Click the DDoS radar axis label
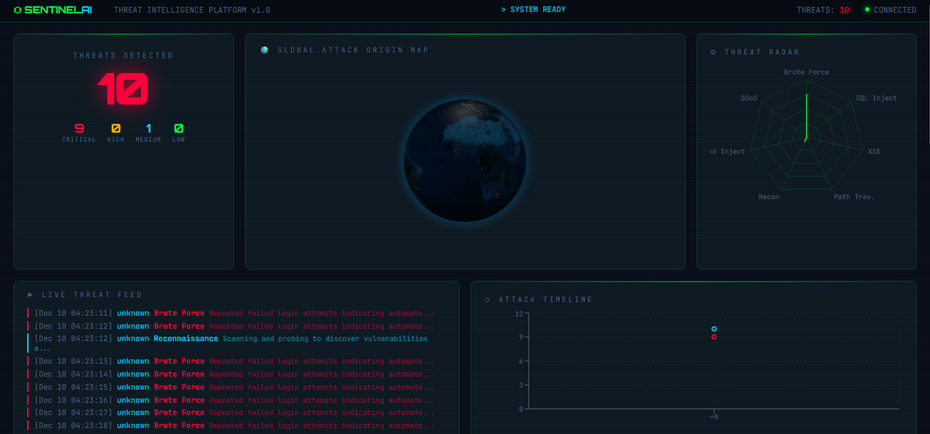 point(749,98)
